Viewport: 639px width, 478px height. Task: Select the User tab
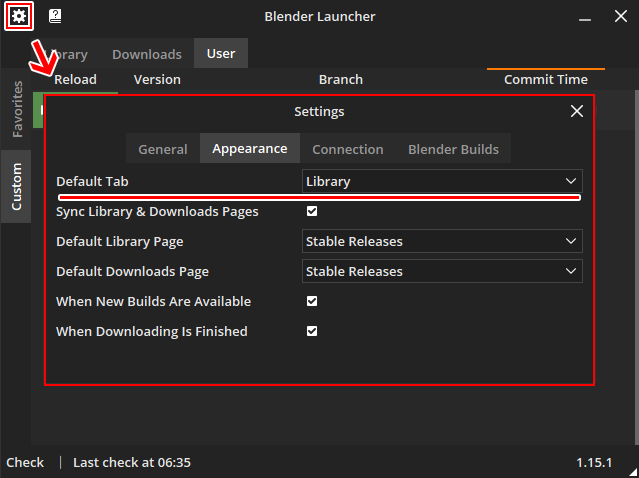[221, 54]
